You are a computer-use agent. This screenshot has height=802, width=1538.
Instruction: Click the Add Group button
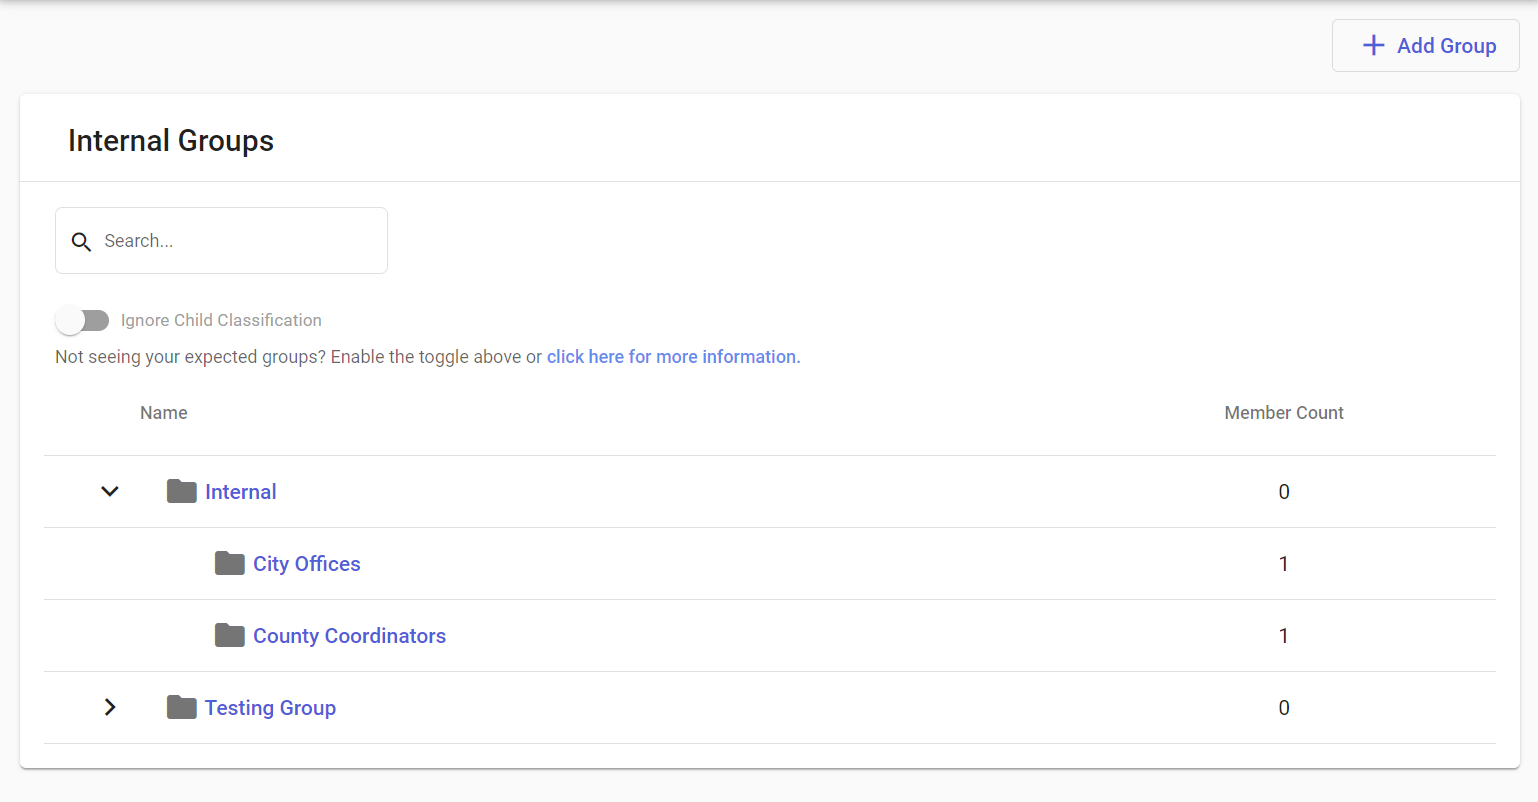tap(1425, 46)
